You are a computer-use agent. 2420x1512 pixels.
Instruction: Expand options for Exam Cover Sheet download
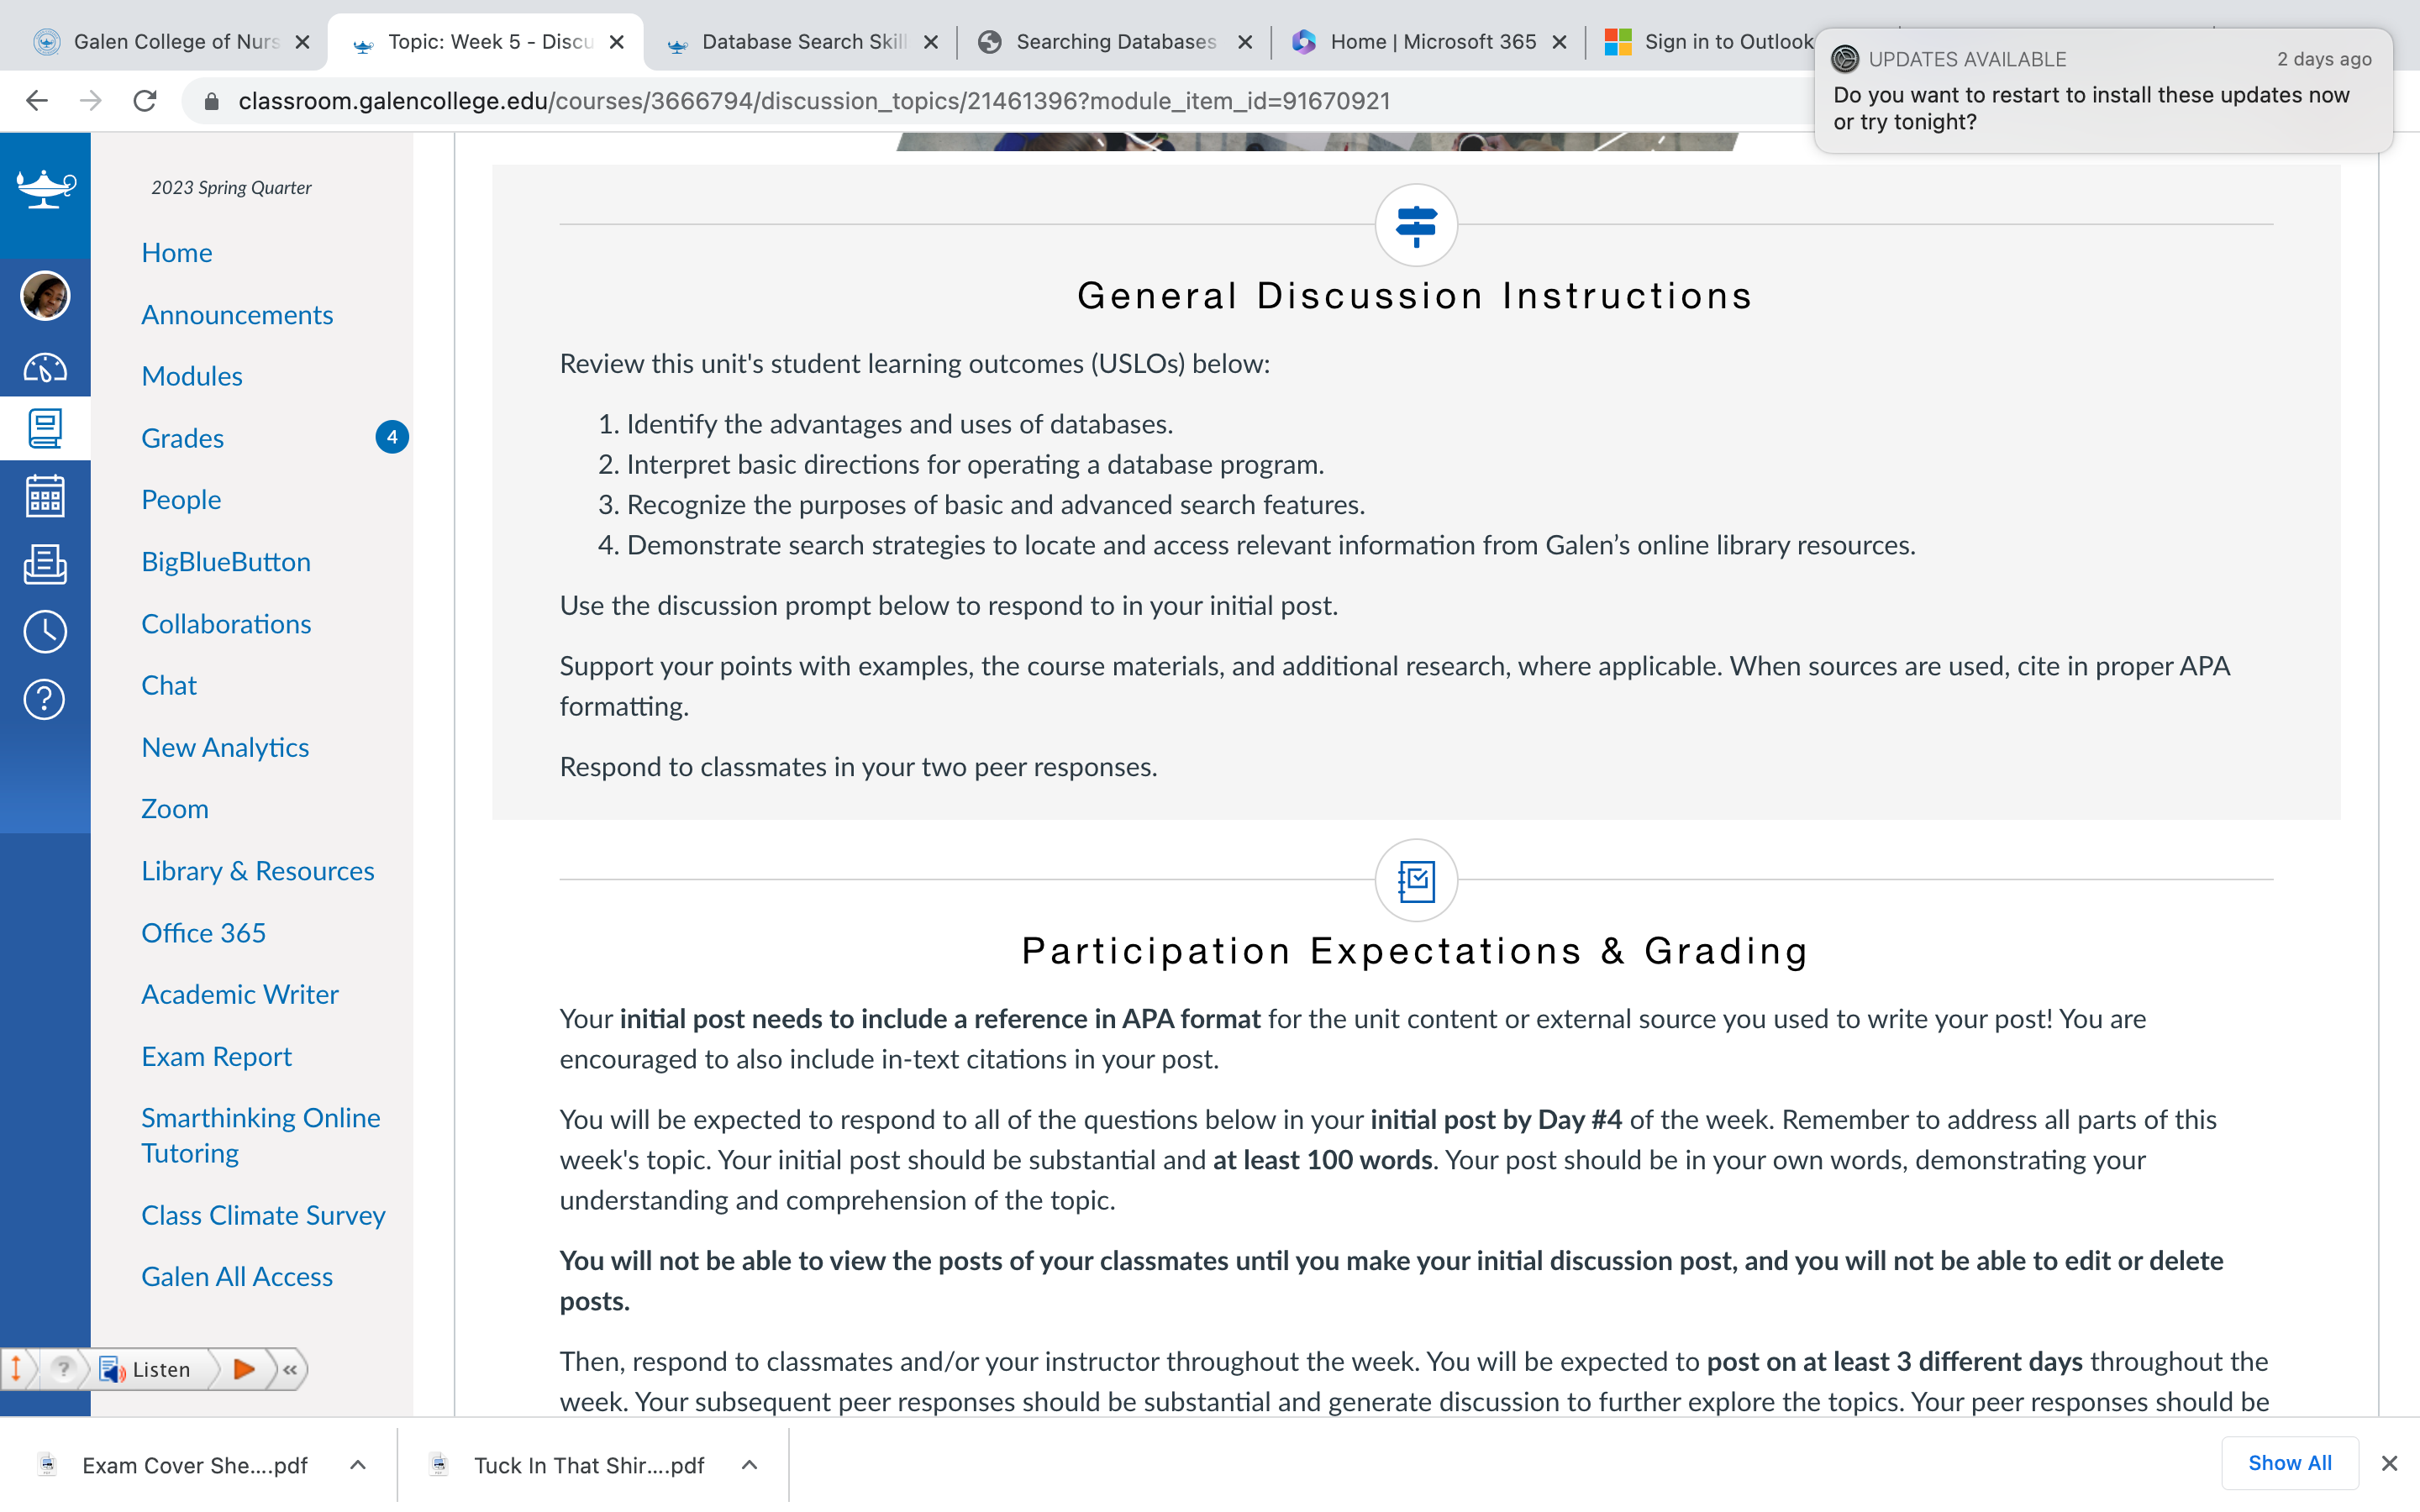(x=358, y=1465)
